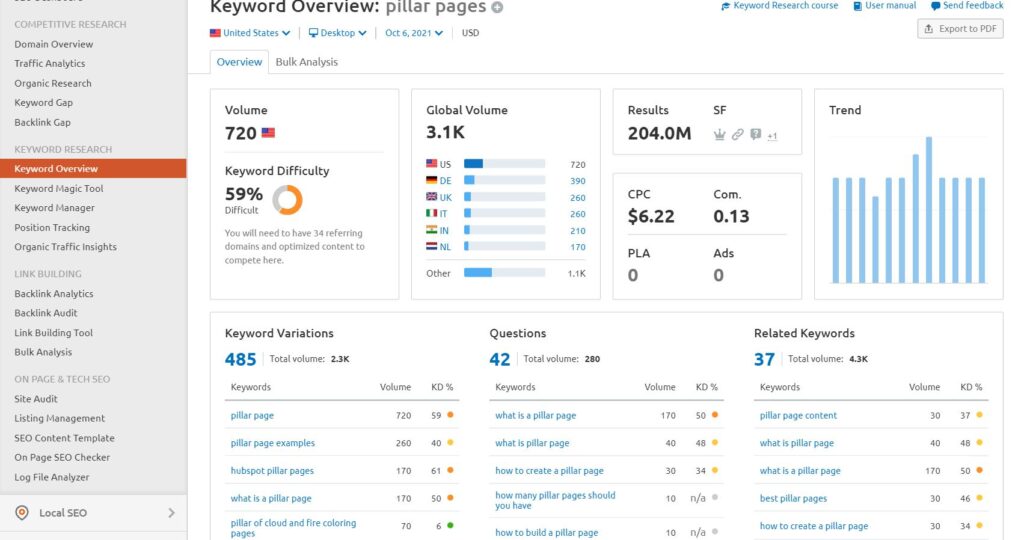The image size is (1024, 540).
Task: Click the link SERP feature icon
Action: [x=737, y=135]
